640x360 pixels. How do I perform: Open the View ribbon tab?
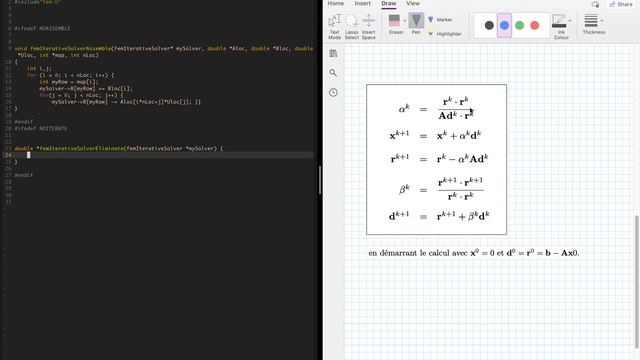pos(413,3)
